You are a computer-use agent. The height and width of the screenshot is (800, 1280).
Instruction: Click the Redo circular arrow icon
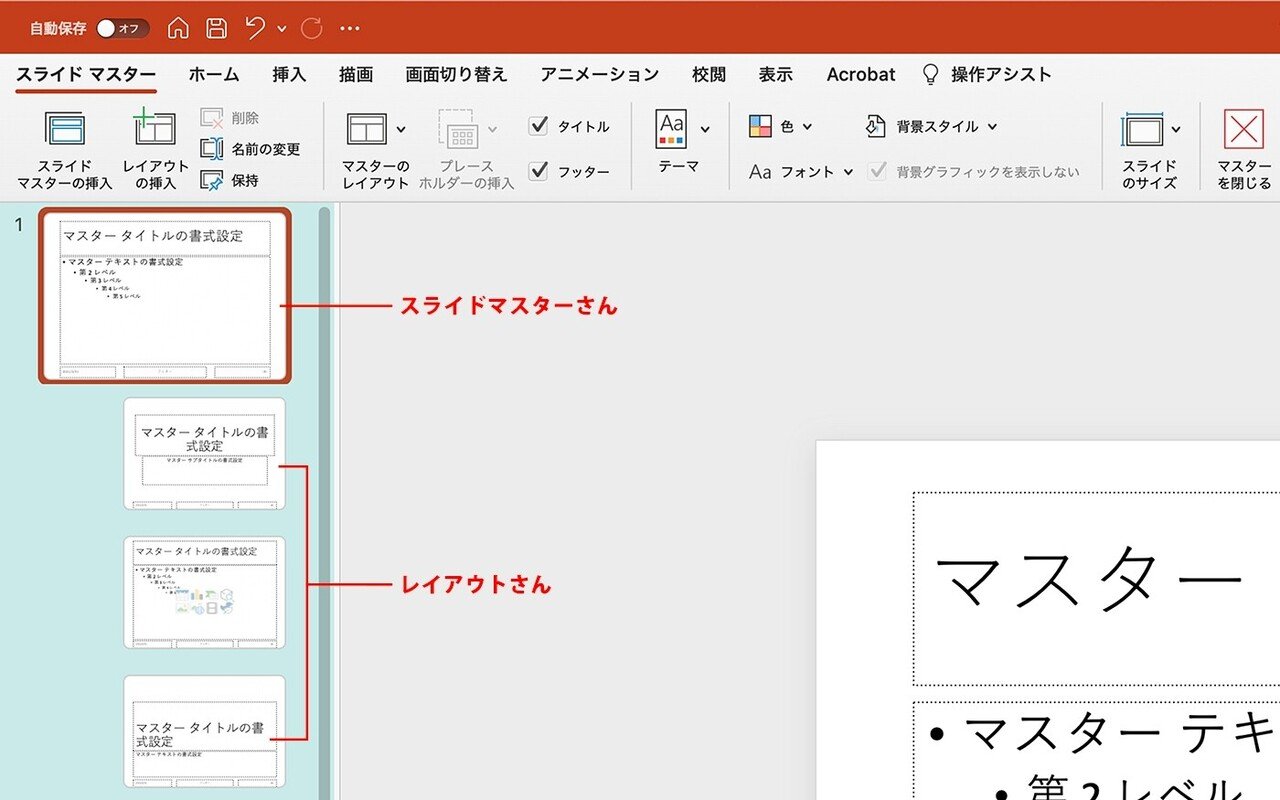(x=312, y=28)
